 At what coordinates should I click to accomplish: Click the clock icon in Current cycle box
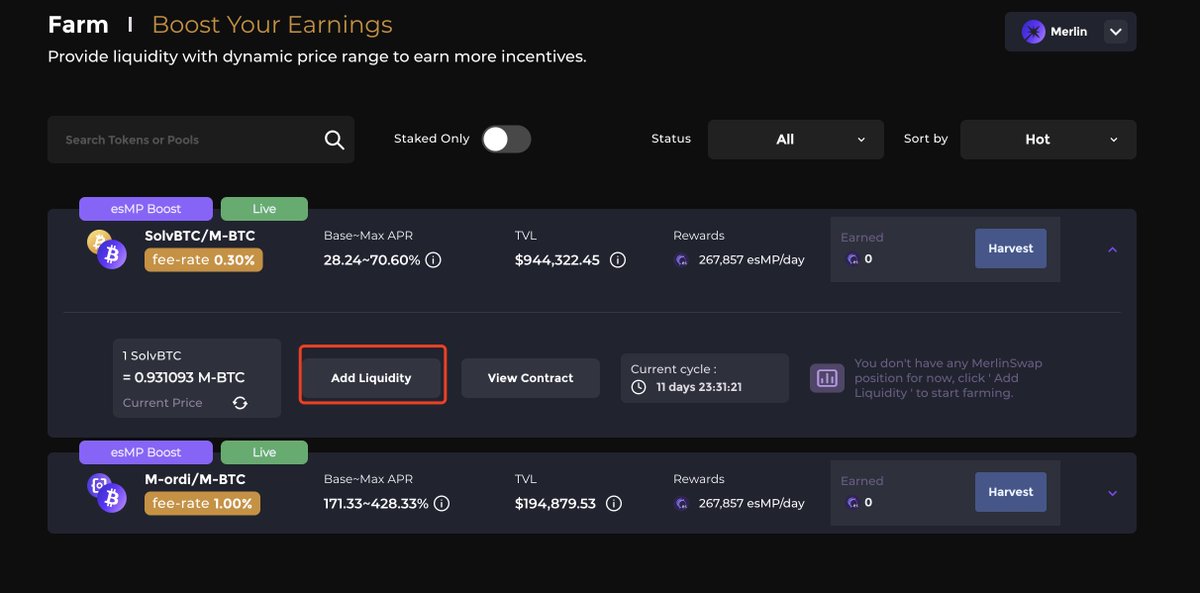click(638, 387)
